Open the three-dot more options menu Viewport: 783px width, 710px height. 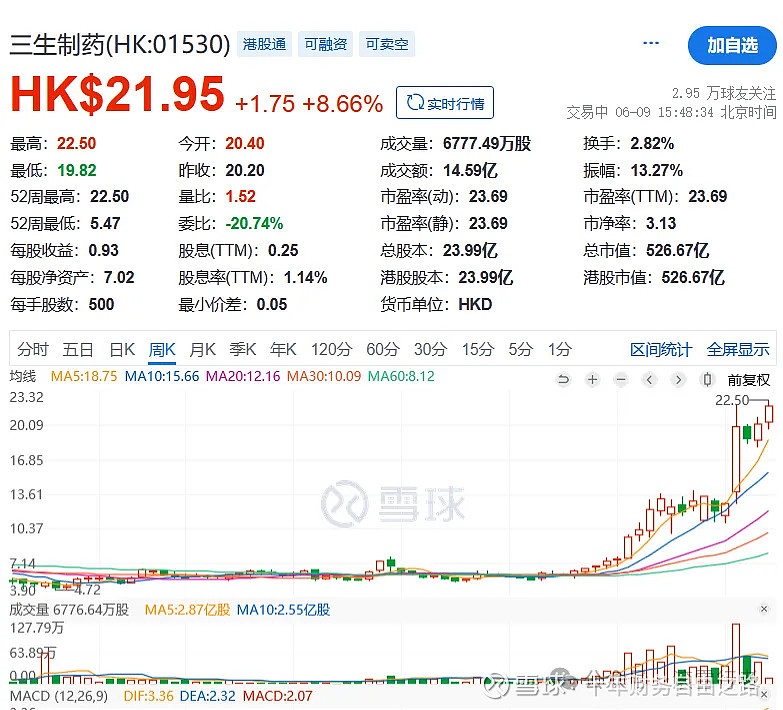tap(651, 43)
